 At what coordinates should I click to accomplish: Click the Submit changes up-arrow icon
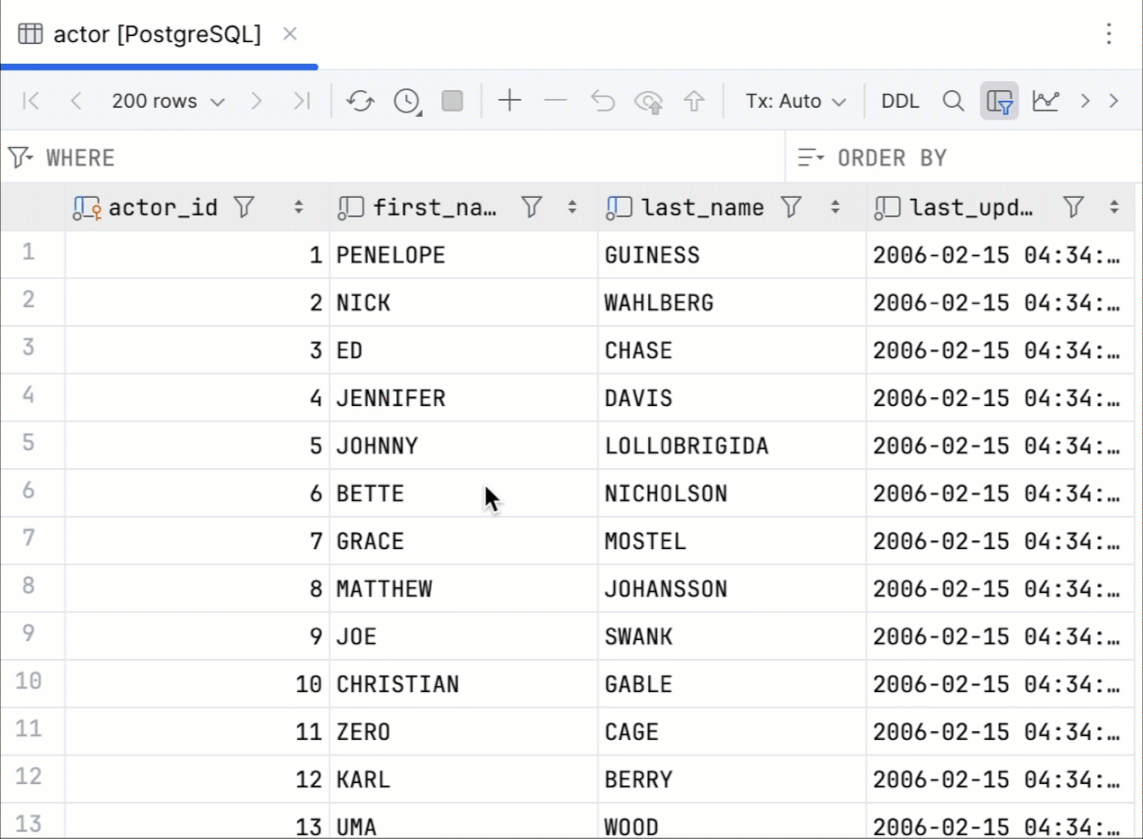(694, 101)
